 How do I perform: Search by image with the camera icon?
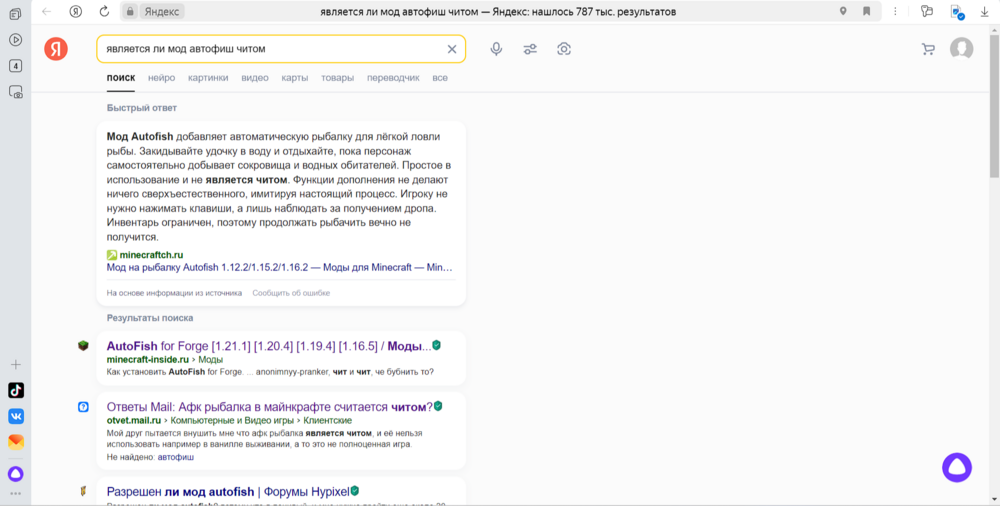(x=563, y=49)
